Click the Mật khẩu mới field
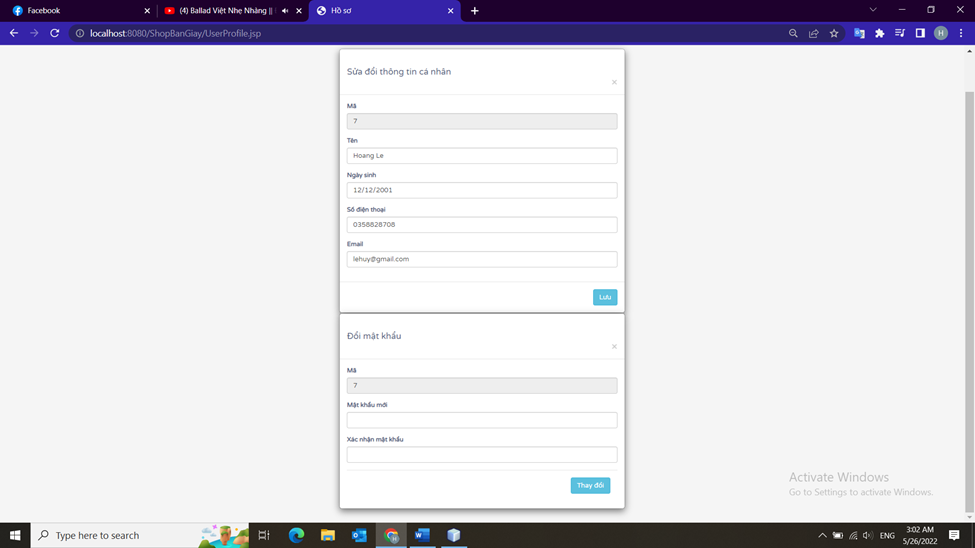 point(482,420)
